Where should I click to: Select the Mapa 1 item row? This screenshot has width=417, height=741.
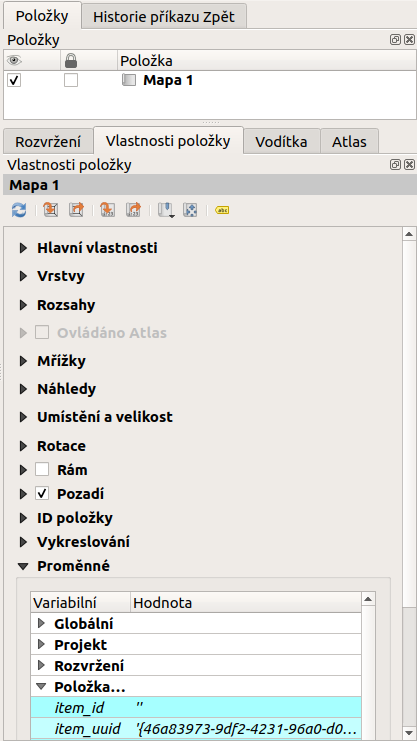pos(209,80)
